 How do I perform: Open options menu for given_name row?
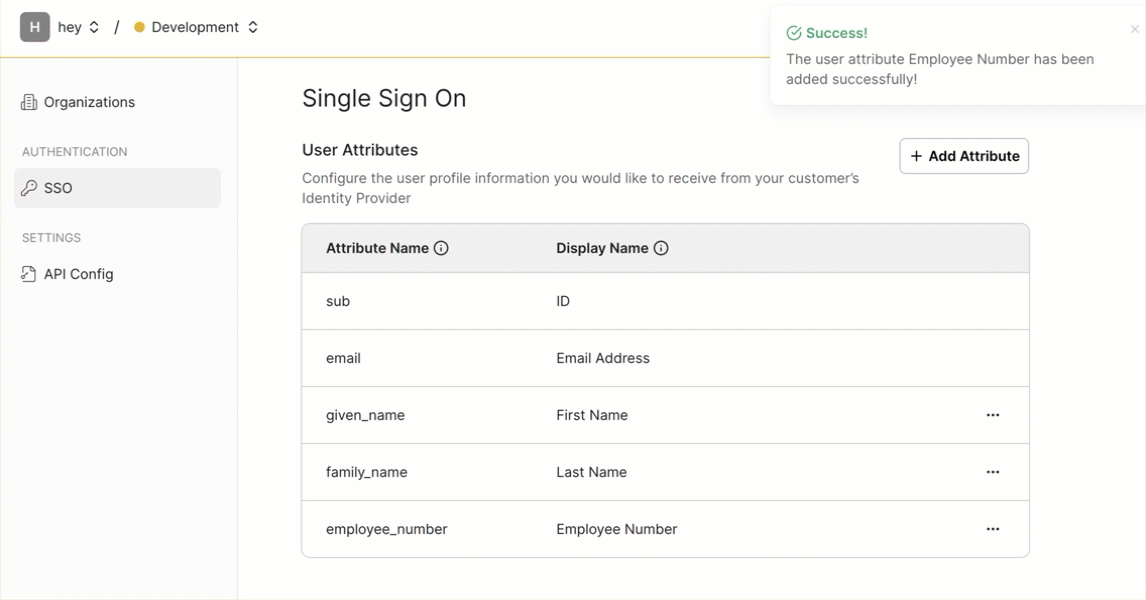[x=993, y=415]
